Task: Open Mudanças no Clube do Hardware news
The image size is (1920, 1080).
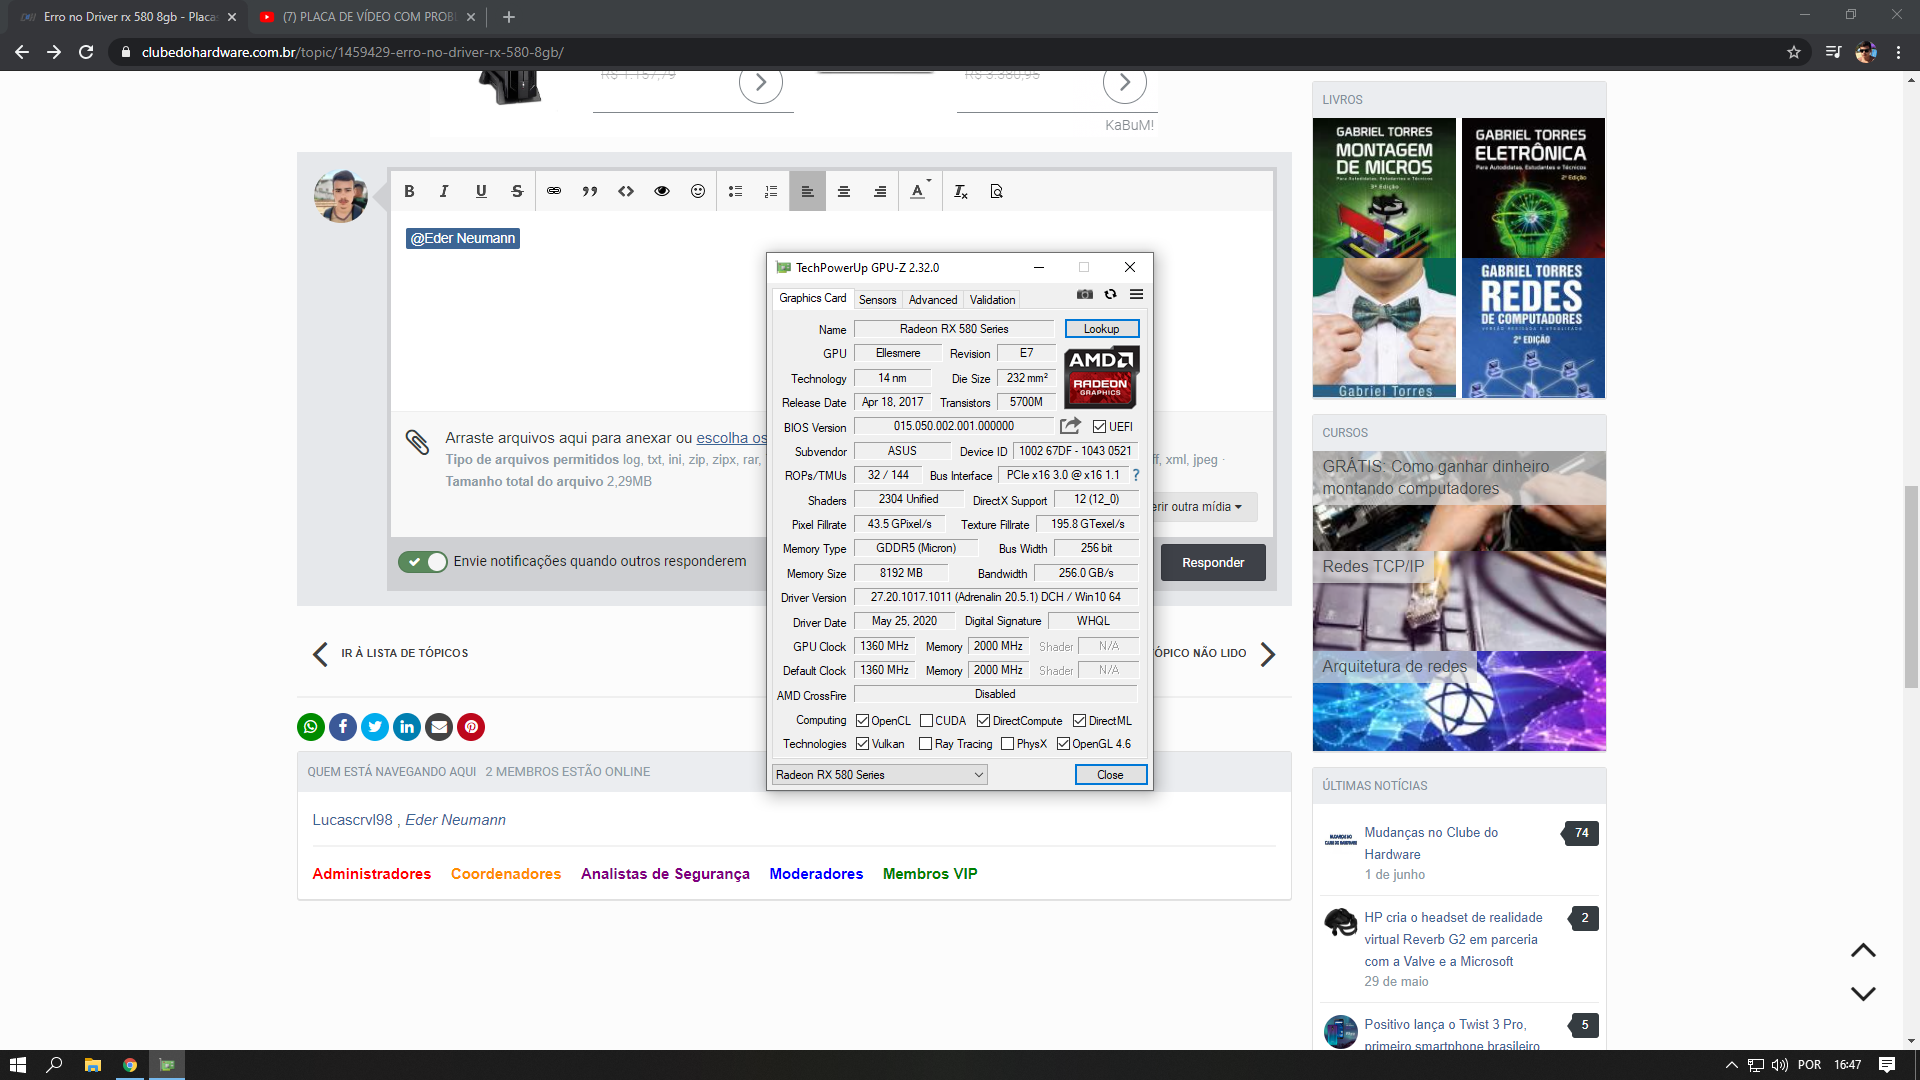Action: point(1431,843)
